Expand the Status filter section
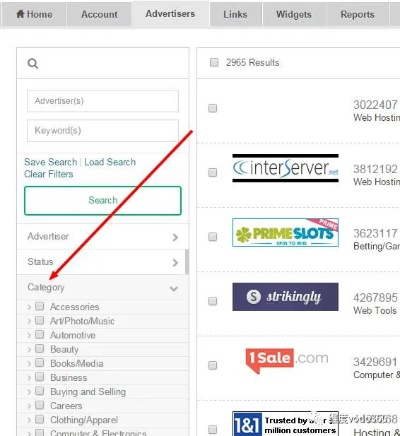This screenshot has height=436, width=400. point(103,262)
